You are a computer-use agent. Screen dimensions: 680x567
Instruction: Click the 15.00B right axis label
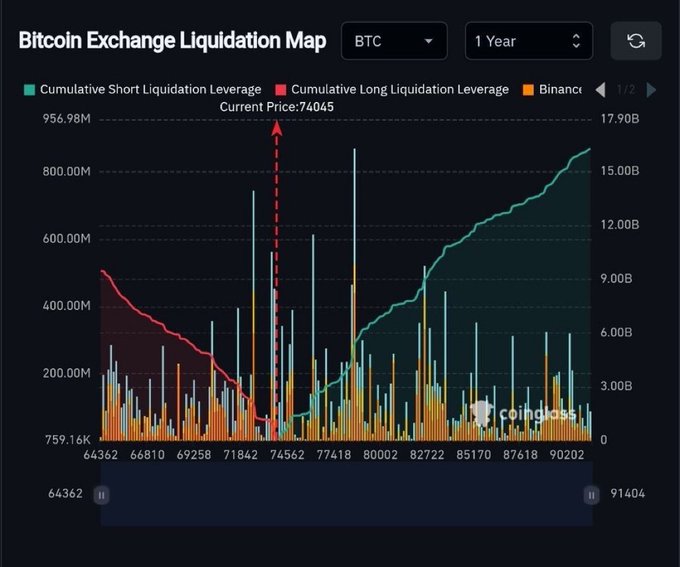[620, 171]
